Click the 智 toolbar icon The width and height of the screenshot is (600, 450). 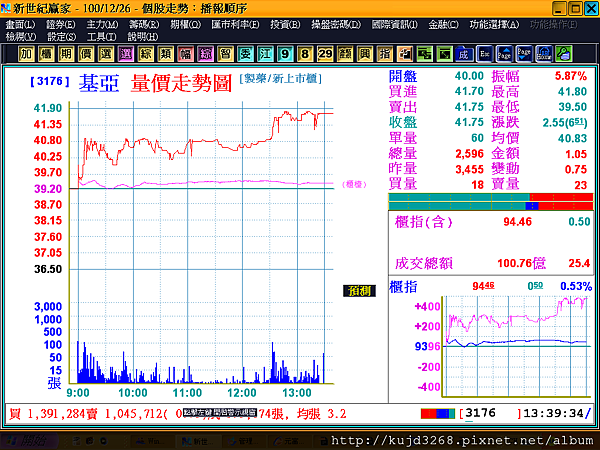225,54
